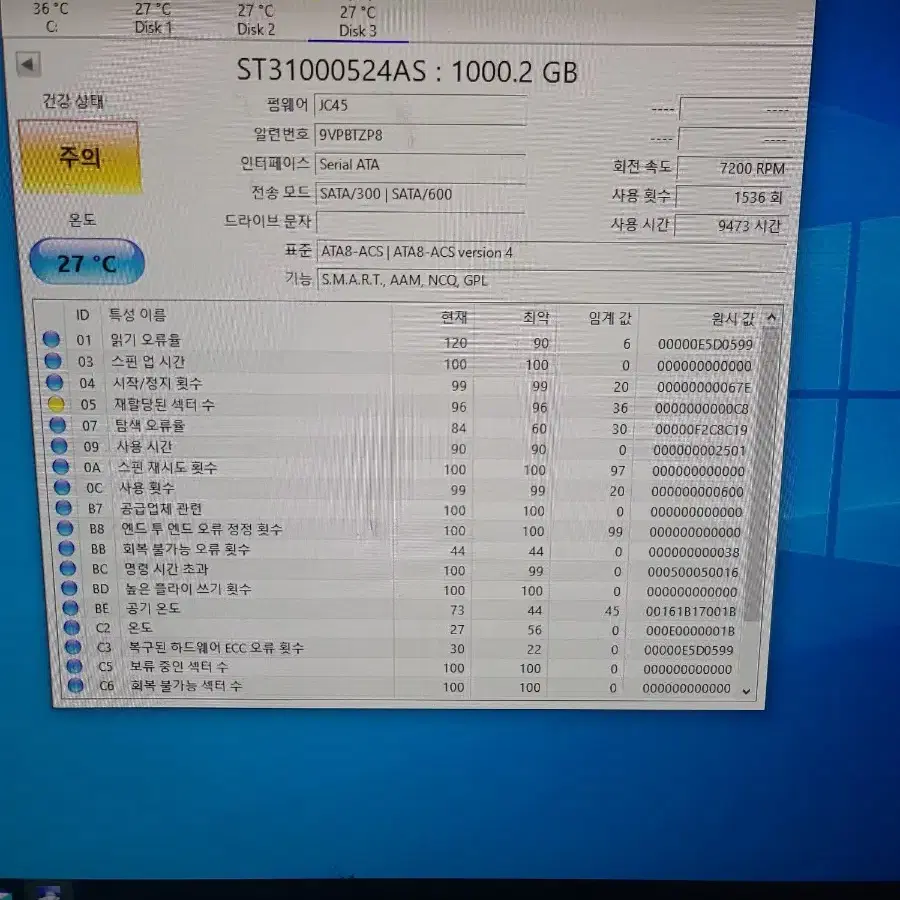Click the standard field ATA8-ACS version 4
Image resolution: width=900 pixels, height=900 pixels.
[x=551, y=253]
